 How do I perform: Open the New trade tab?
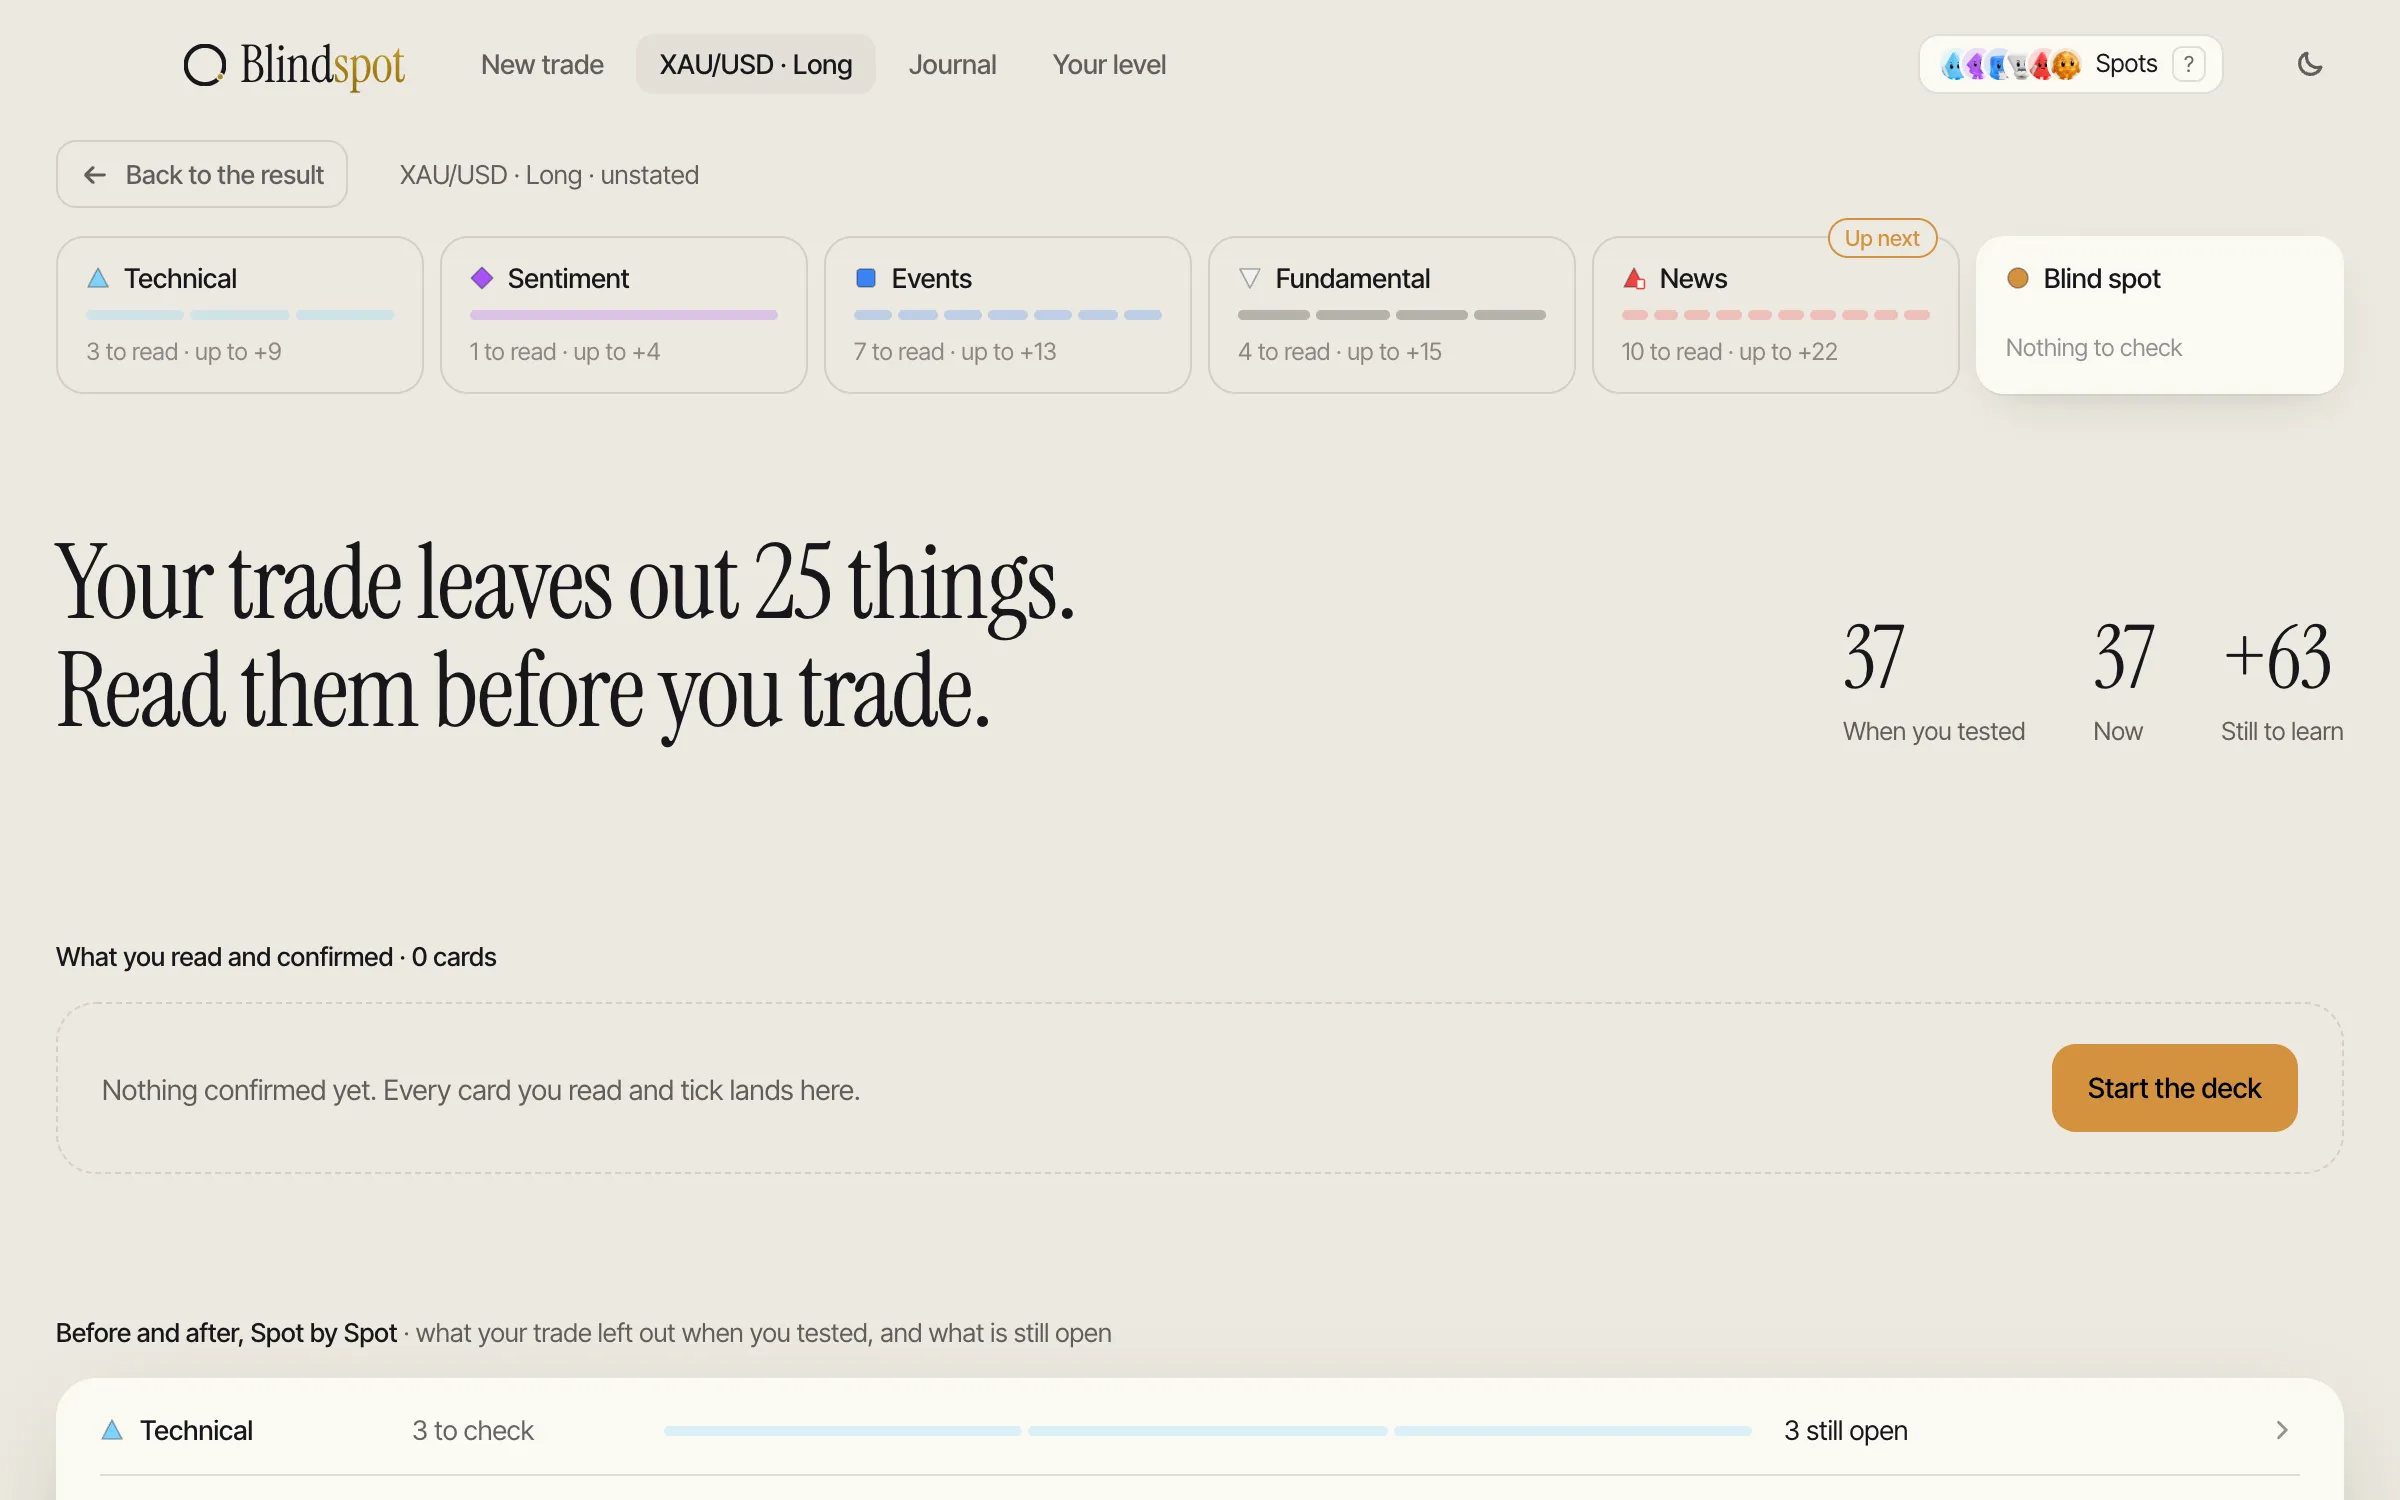(x=542, y=65)
